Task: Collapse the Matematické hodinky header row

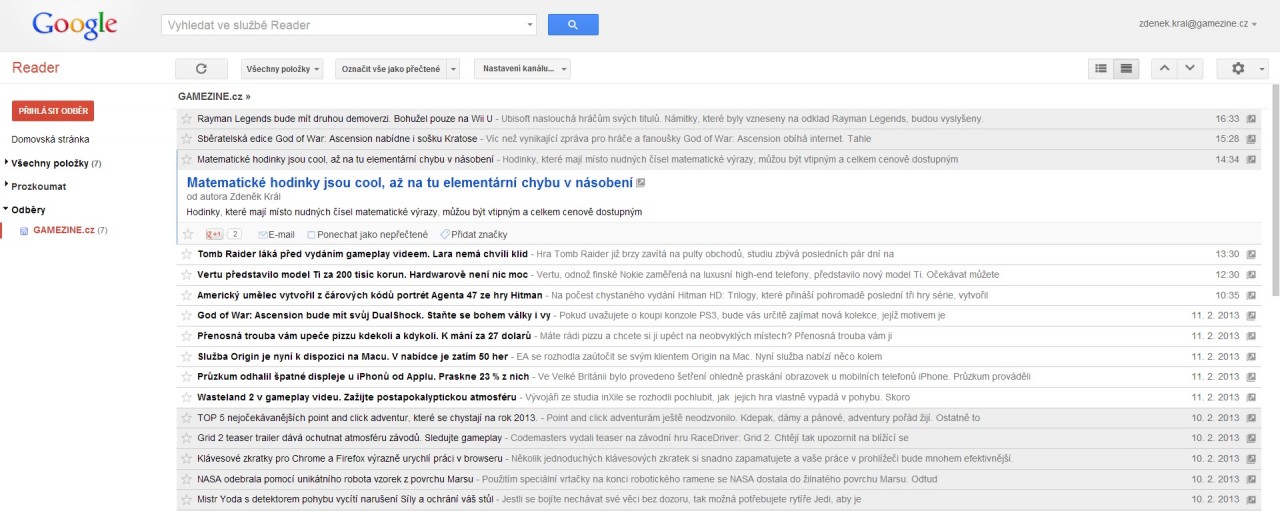Action: [x=718, y=159]
